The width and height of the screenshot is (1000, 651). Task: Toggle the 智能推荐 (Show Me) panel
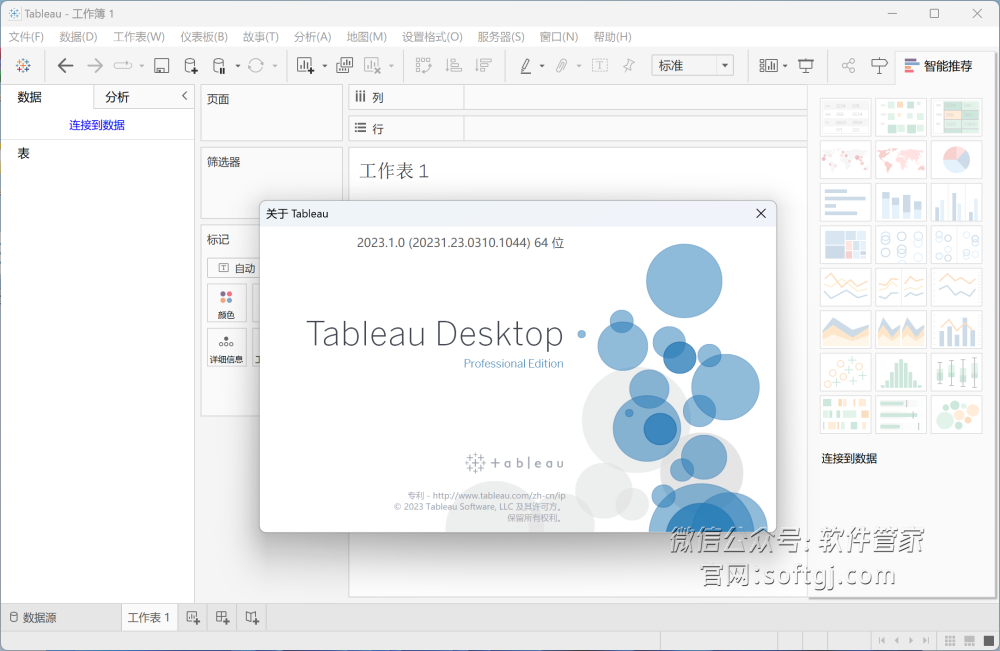(937, 65)
